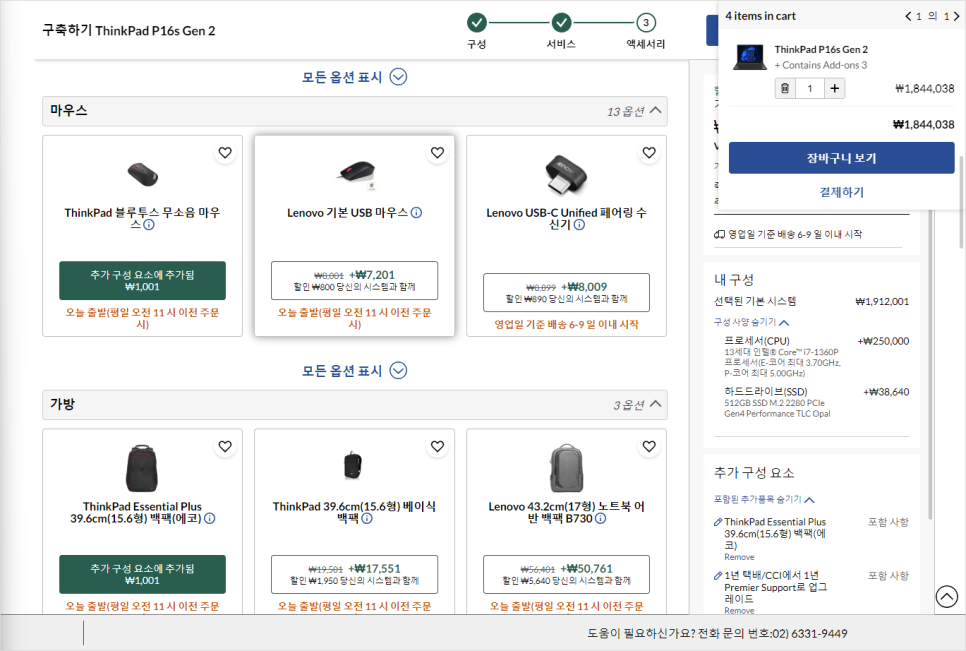Open info for Lenovo basic USB mouse
The height and width of the screenshot is (651, 966).
416,212
